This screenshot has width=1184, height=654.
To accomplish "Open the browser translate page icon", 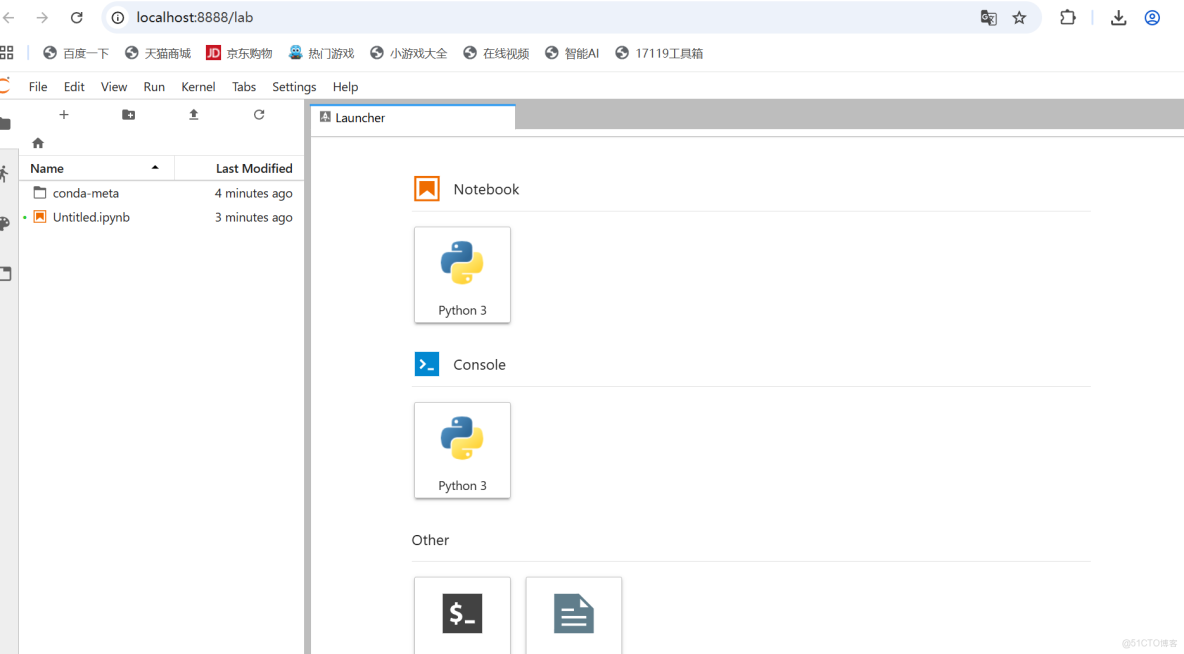I will [988, 17].
